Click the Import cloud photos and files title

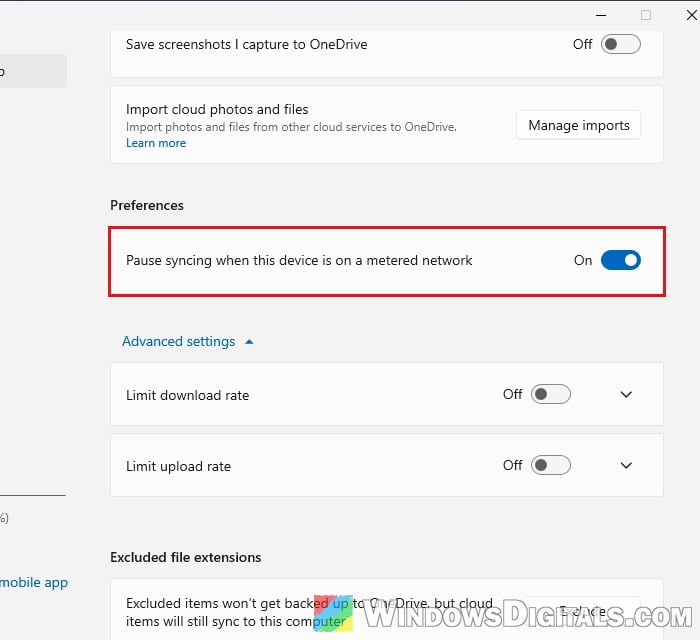click(217, 109)
